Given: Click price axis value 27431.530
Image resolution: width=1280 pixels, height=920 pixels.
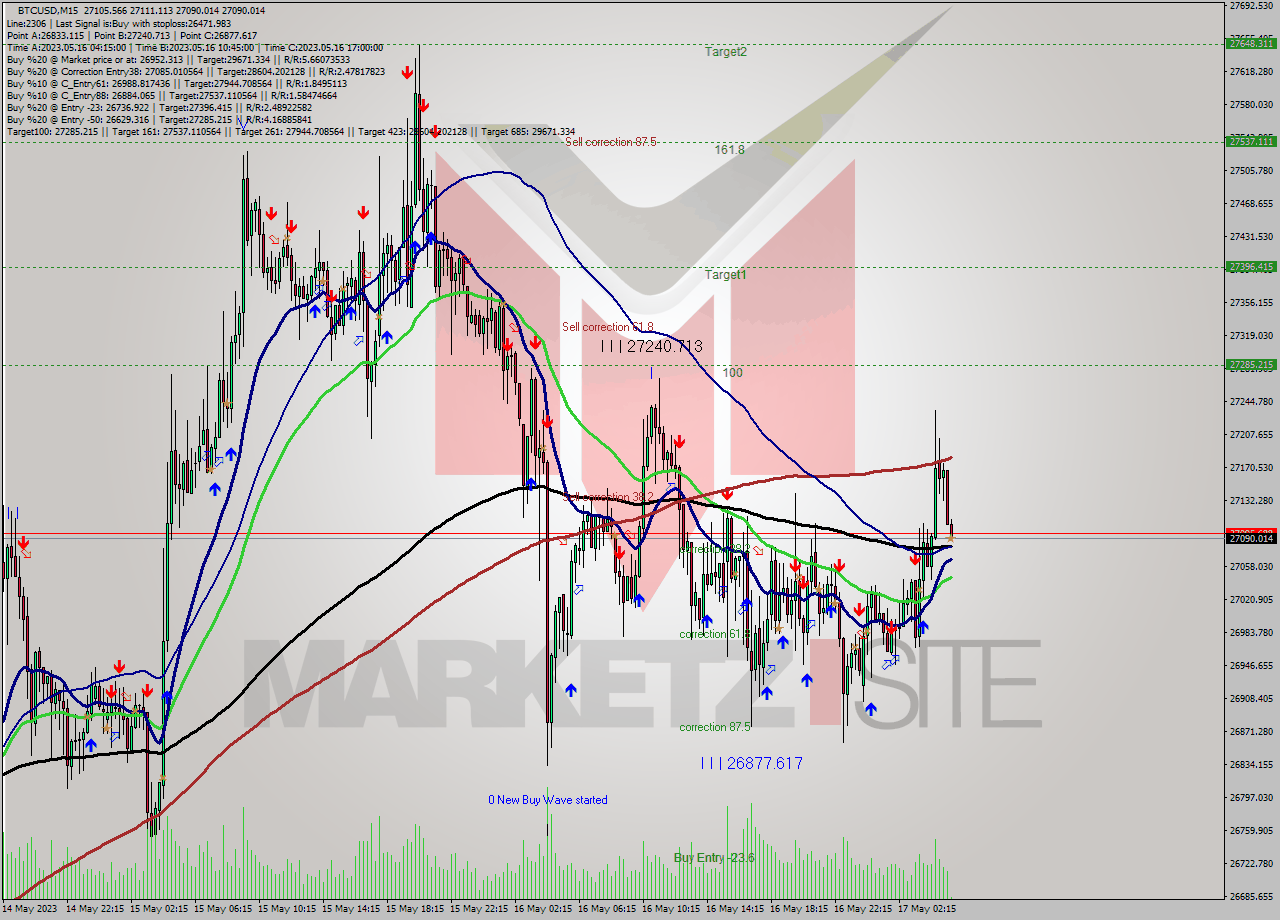Looking at the screenshot, I should [1252, 236].
